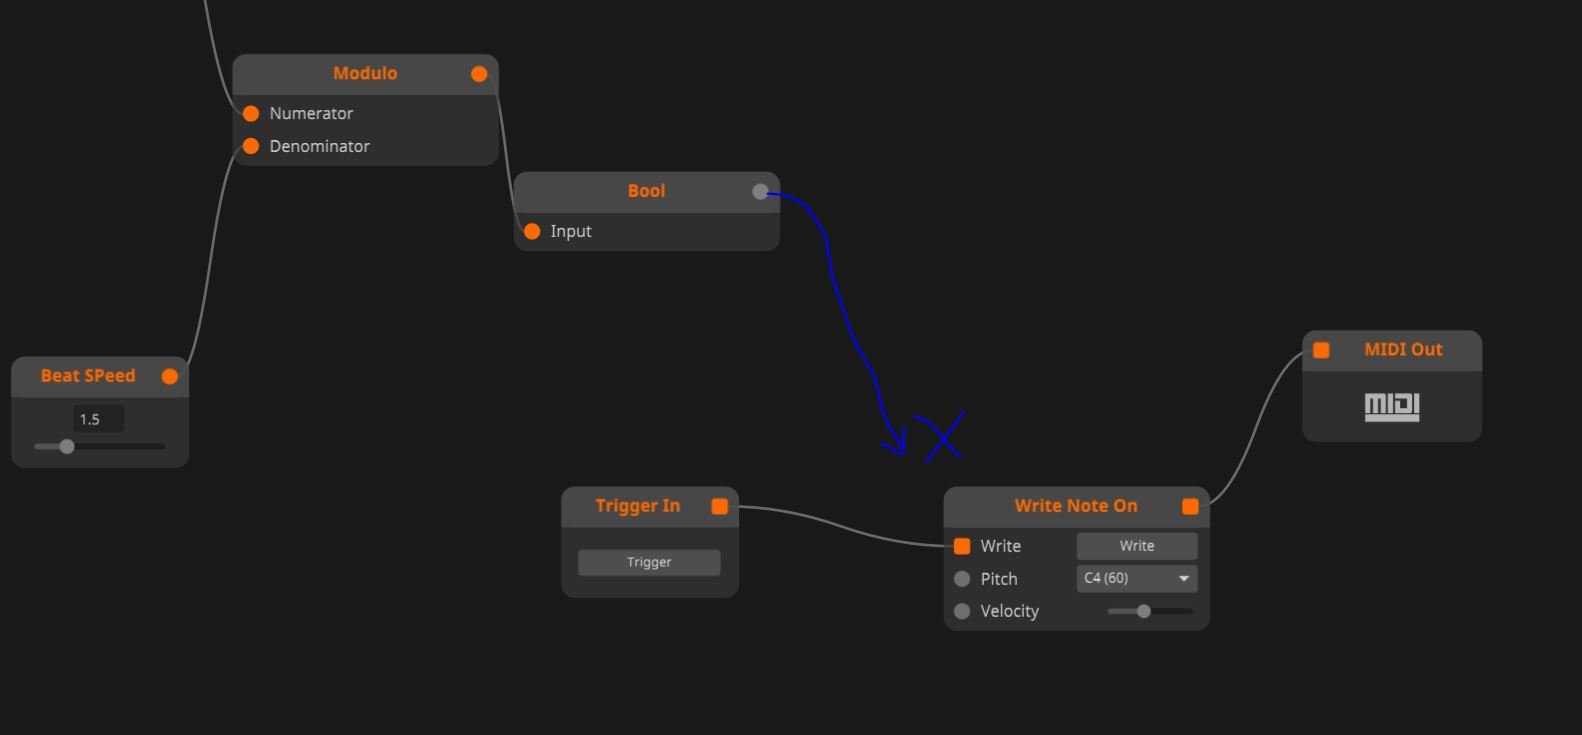This screenshot has height=735, width=1582.
Task: Click the Beat SPeed output port
Action: pos(170,377)
